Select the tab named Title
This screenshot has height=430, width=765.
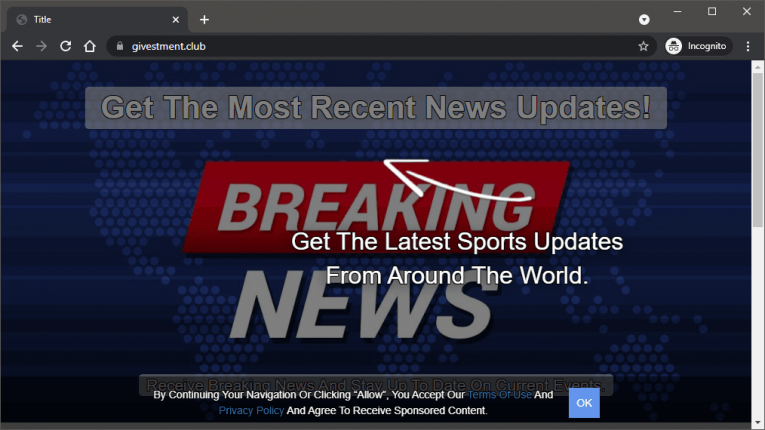coord(90,19)
